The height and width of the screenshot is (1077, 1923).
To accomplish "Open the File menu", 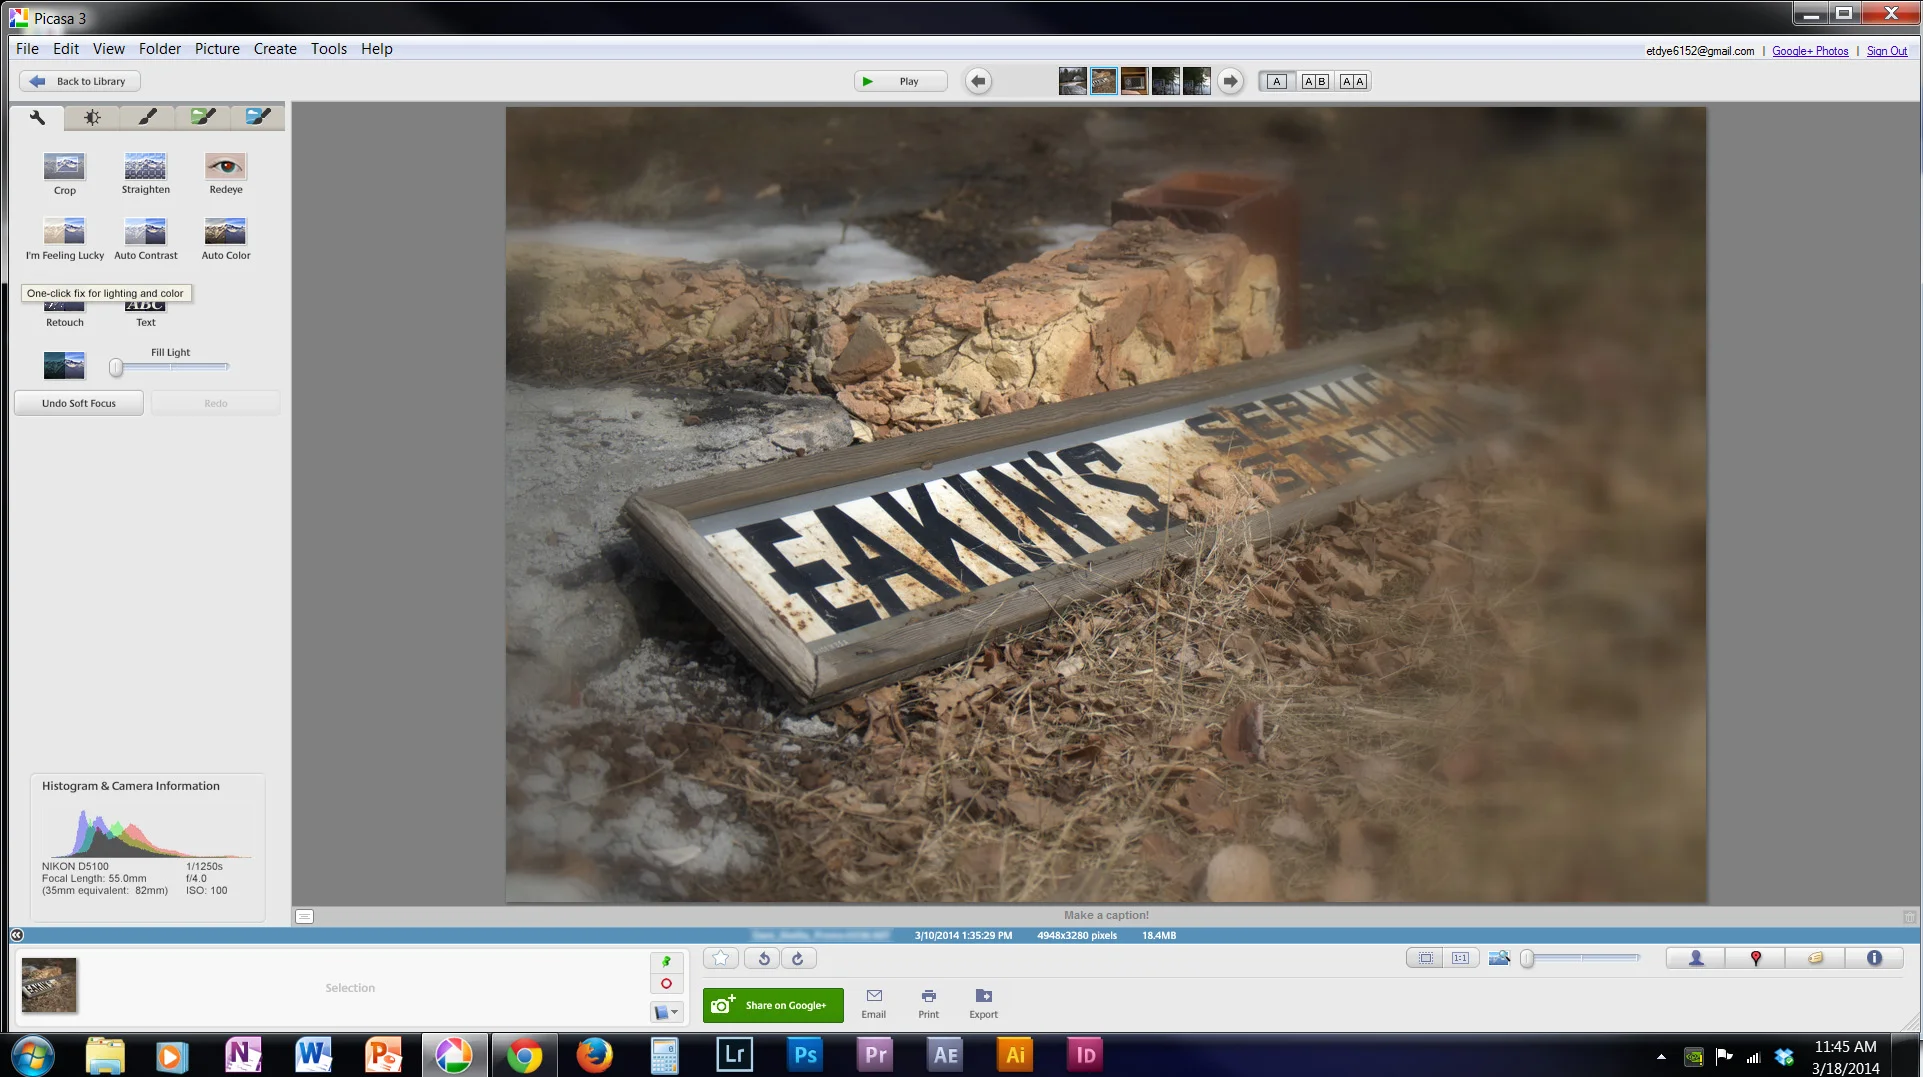I will [27, 48].
